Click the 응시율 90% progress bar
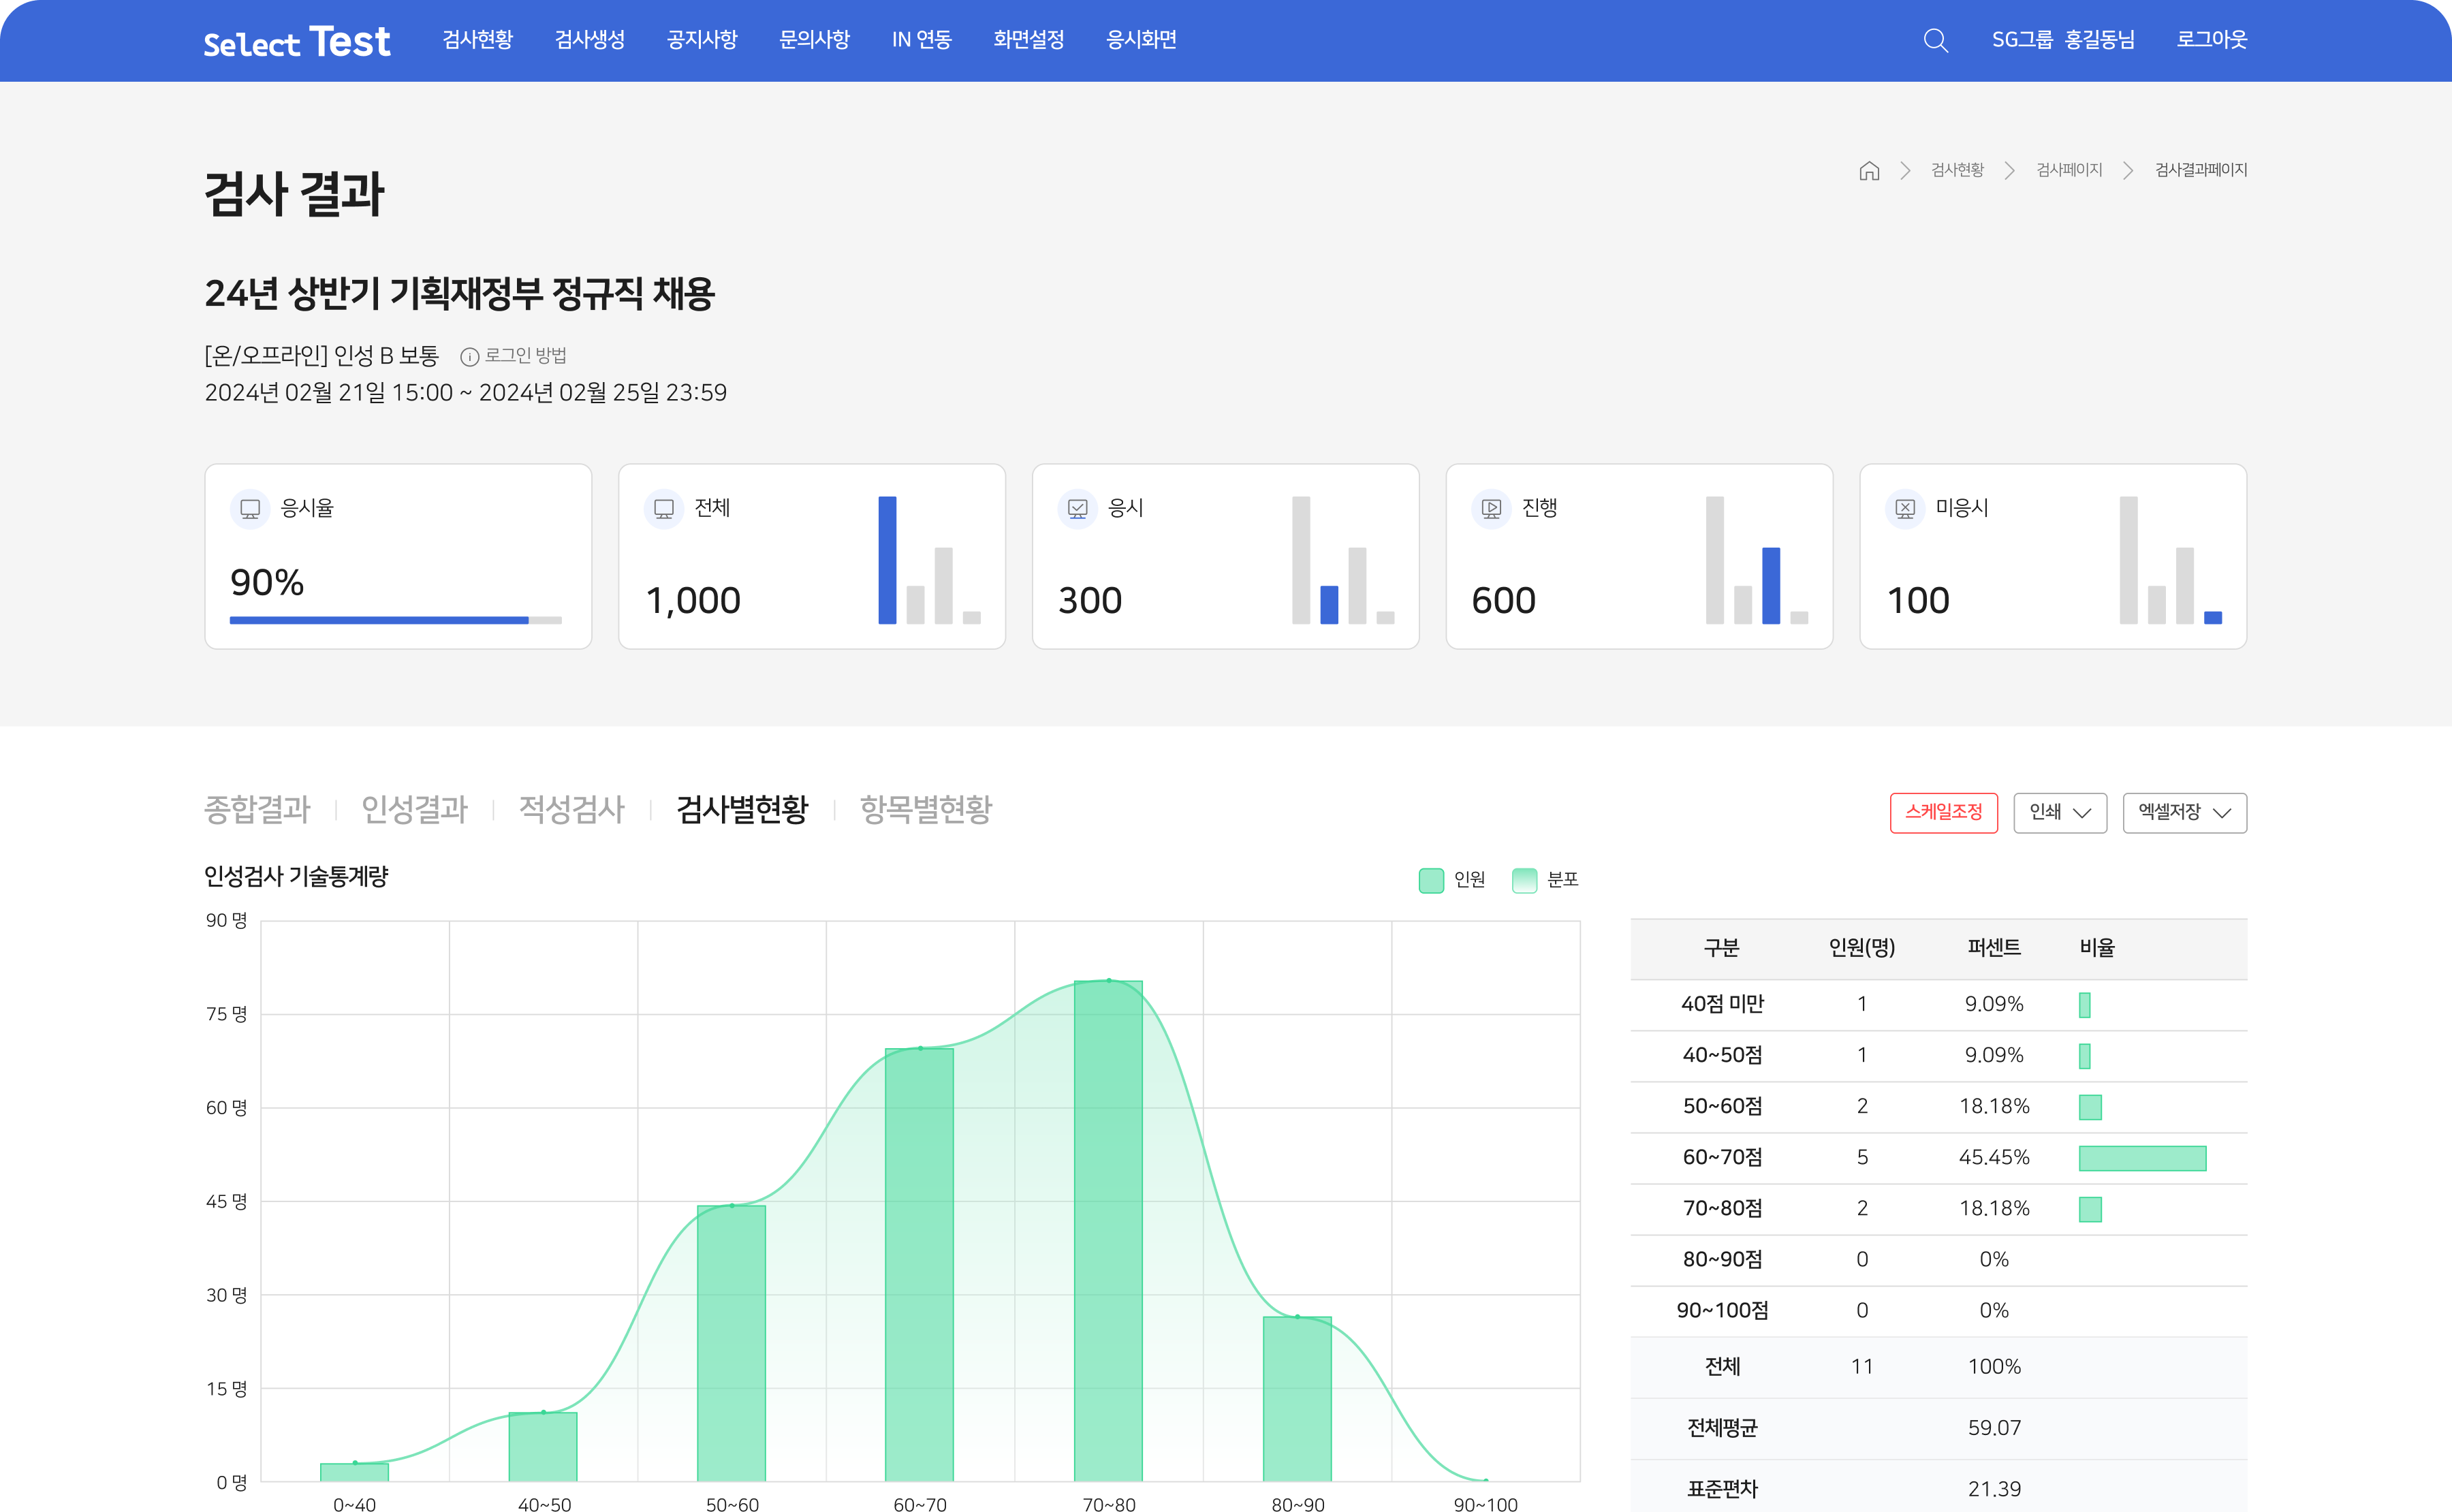2452x1512 pixels. [396, 620]
